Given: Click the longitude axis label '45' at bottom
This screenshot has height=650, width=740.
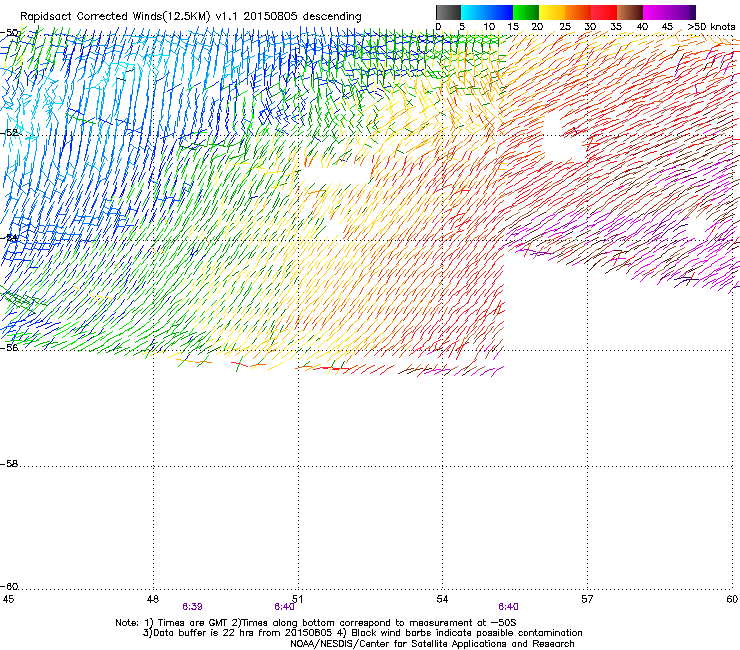Looking at the screenshot, I should tap(8, 599).
